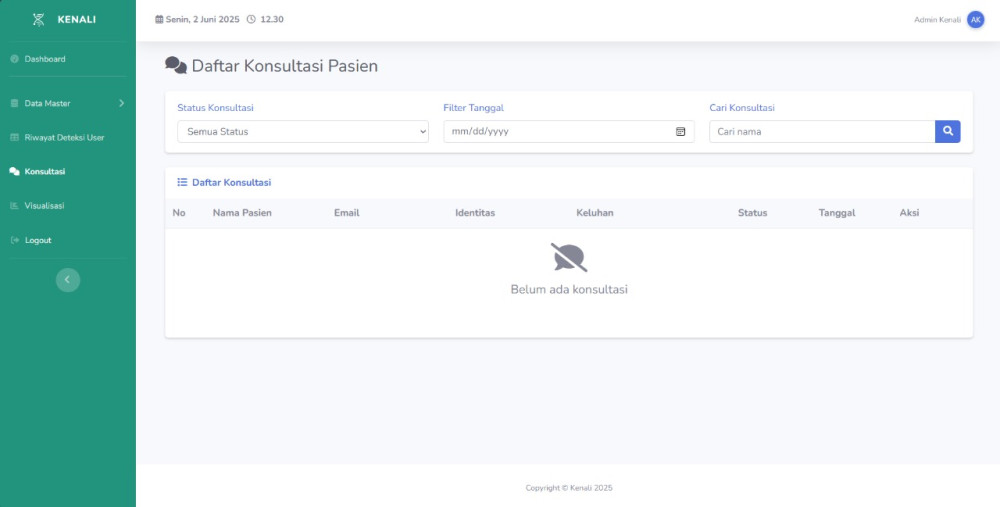Viewport: 1000px width, 507px height.
Task: Click the Riwayat Deteksi User table icon
Action: [x=14, y=138]
